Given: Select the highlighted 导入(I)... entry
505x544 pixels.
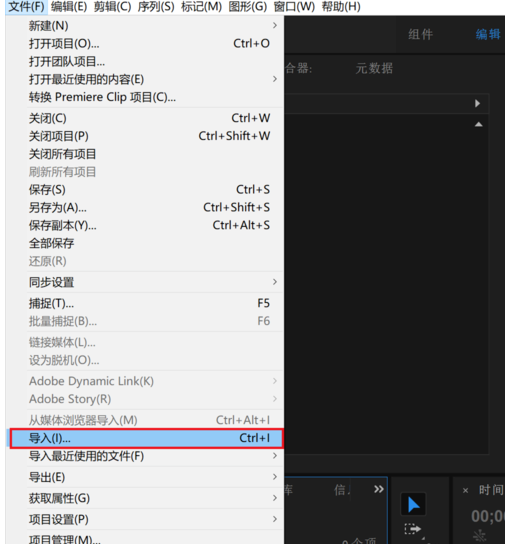Looking at the screenshot, I should [x=146, y=439].
